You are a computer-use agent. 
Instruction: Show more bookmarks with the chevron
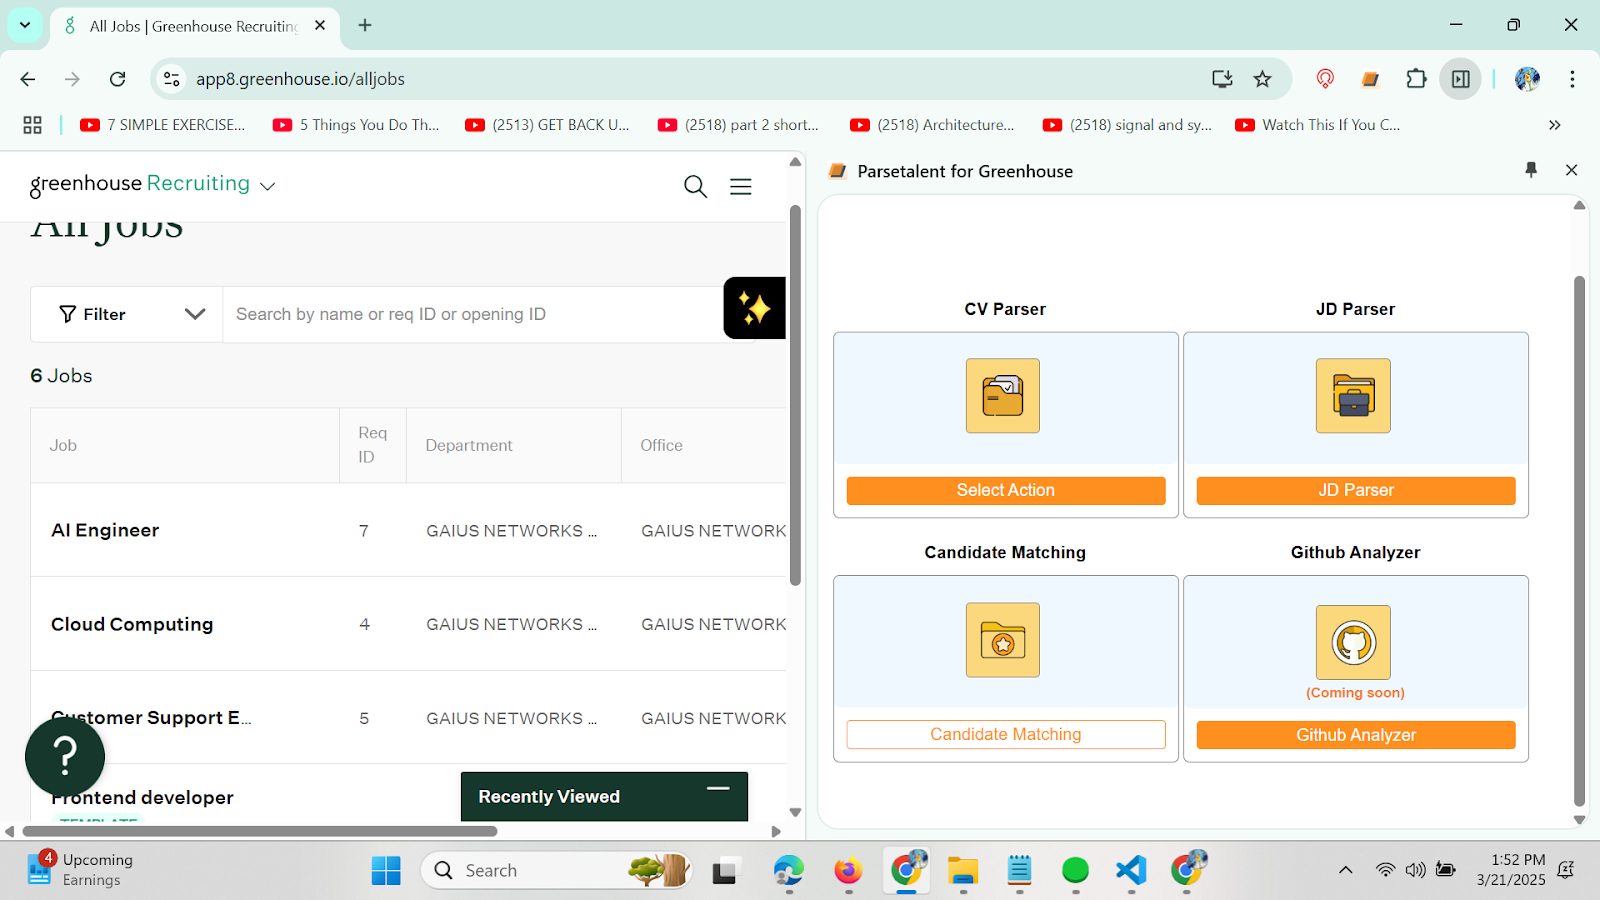click(x=1554, y=125)
